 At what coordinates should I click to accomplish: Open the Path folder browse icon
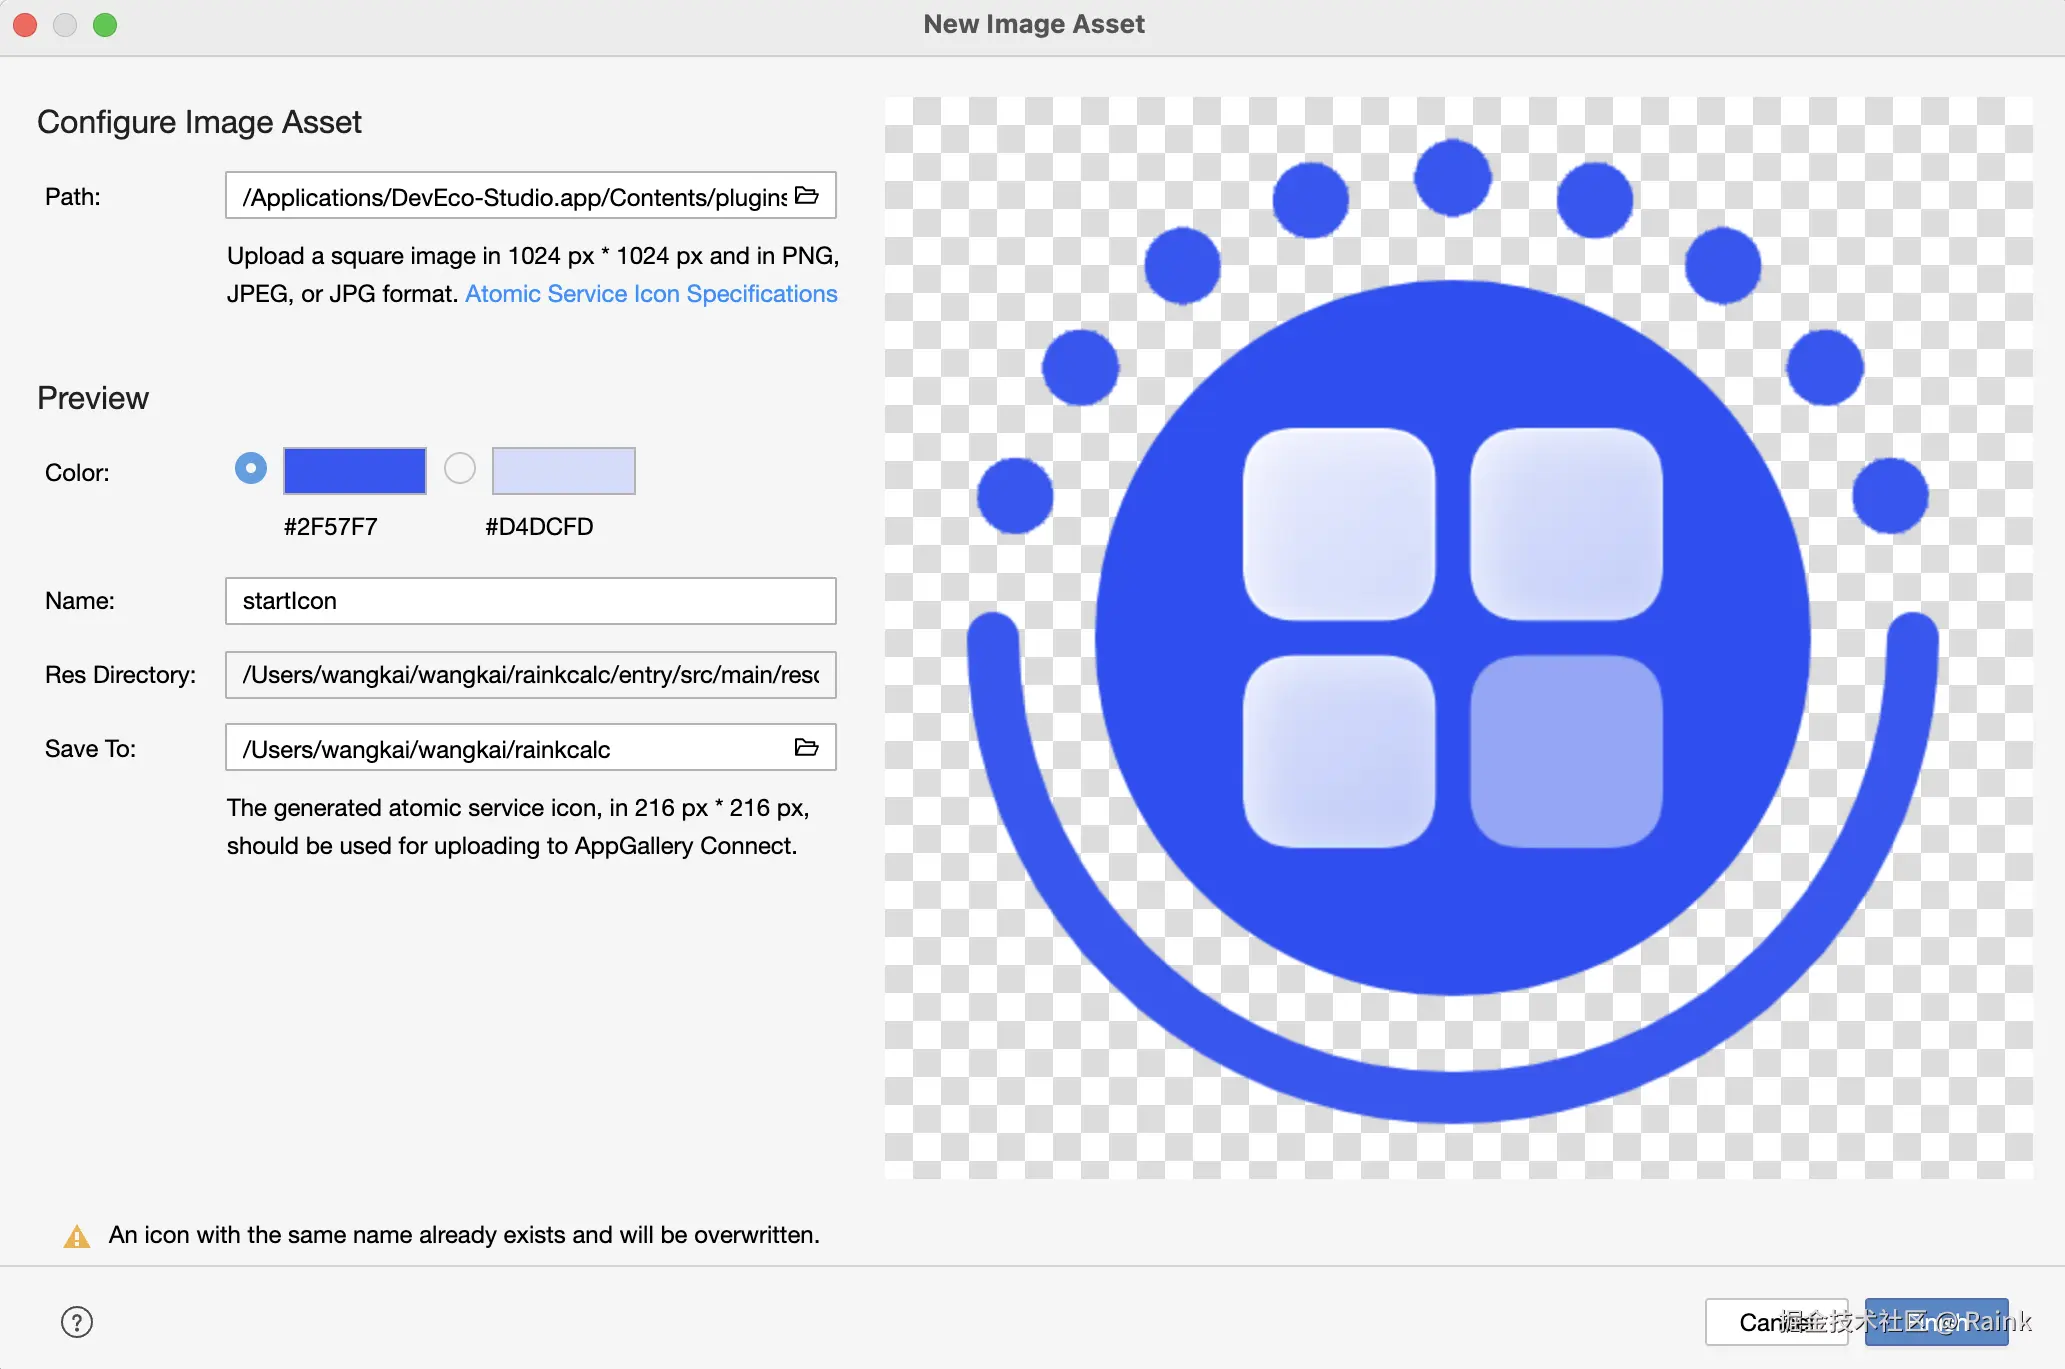coord(806,196)
